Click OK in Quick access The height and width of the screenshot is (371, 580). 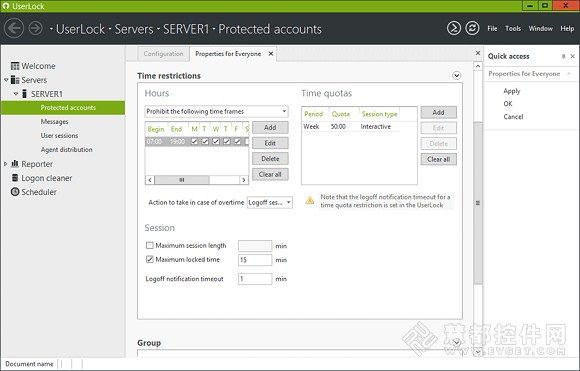pyautogui.click(x=508, y=104)
